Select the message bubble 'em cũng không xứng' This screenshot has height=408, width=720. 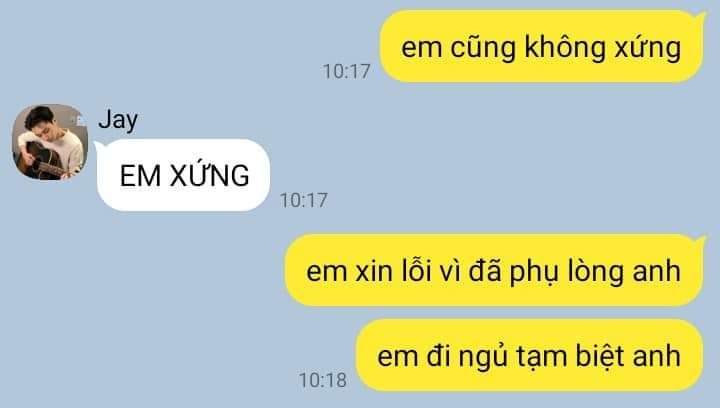tap(542, 46)
